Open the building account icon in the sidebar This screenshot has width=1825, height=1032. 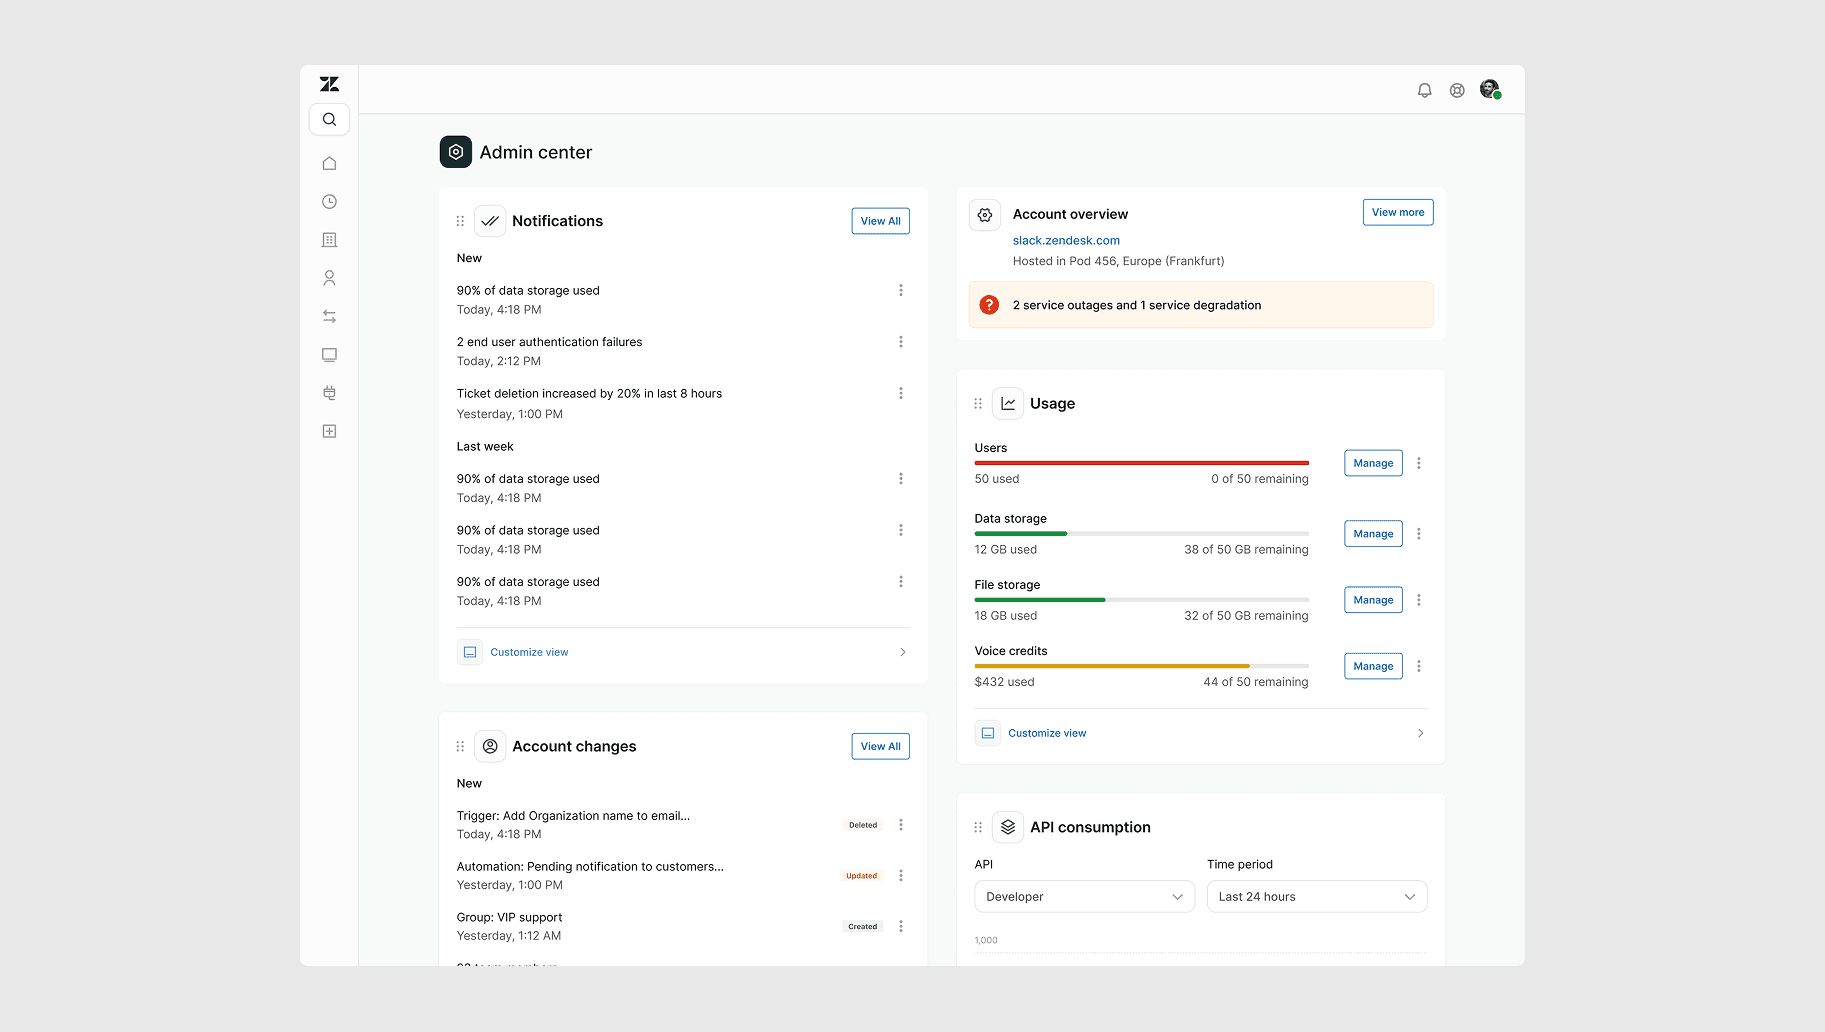329,240
